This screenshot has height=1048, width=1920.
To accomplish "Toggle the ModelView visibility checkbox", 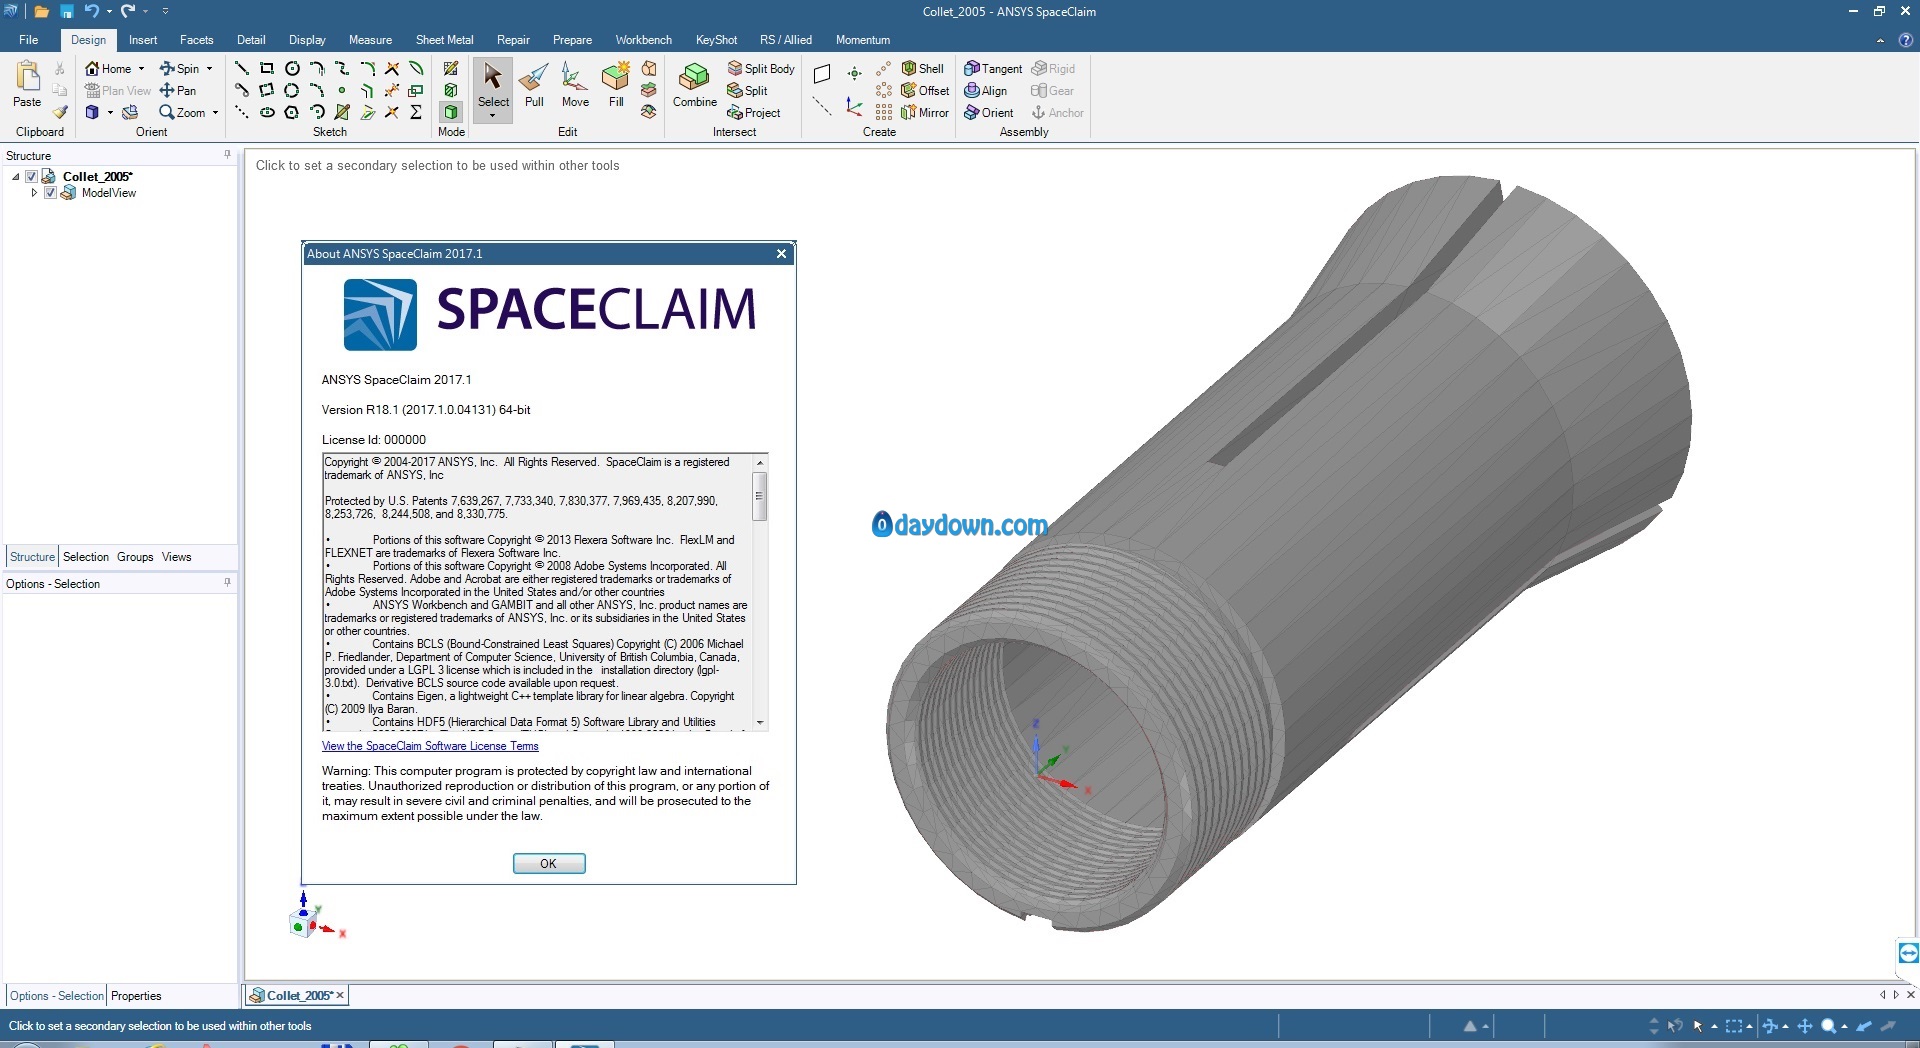I will (x=50, y=193).
